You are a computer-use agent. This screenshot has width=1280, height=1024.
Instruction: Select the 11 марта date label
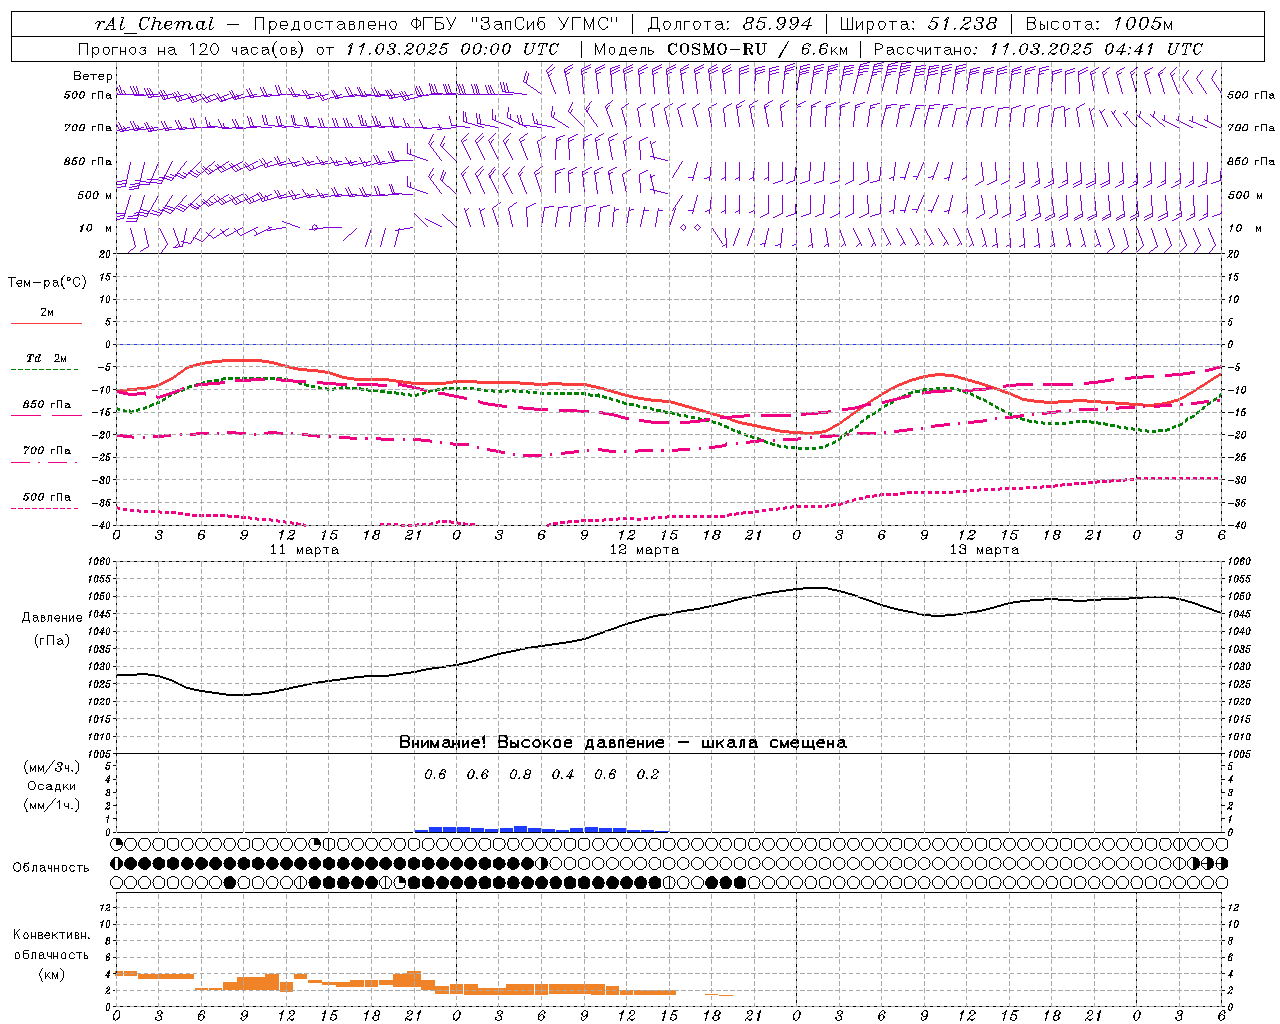click(304, 550)
